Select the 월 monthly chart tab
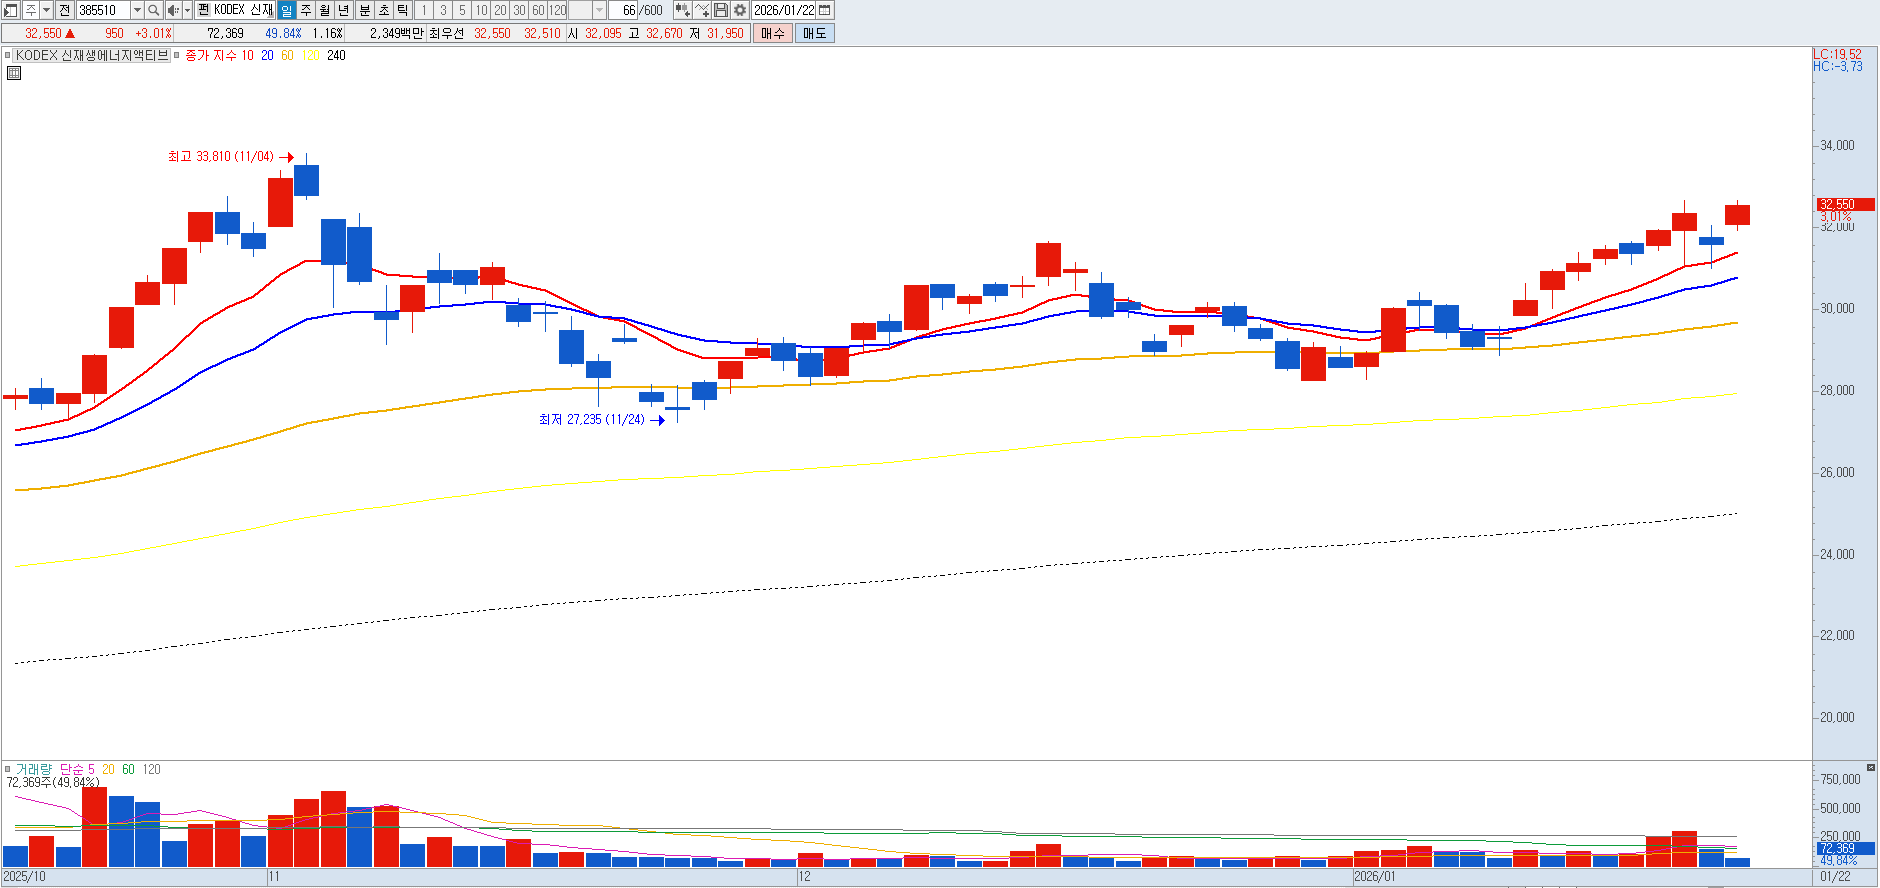Screen dimensions: 1880x888 point(325,10)
